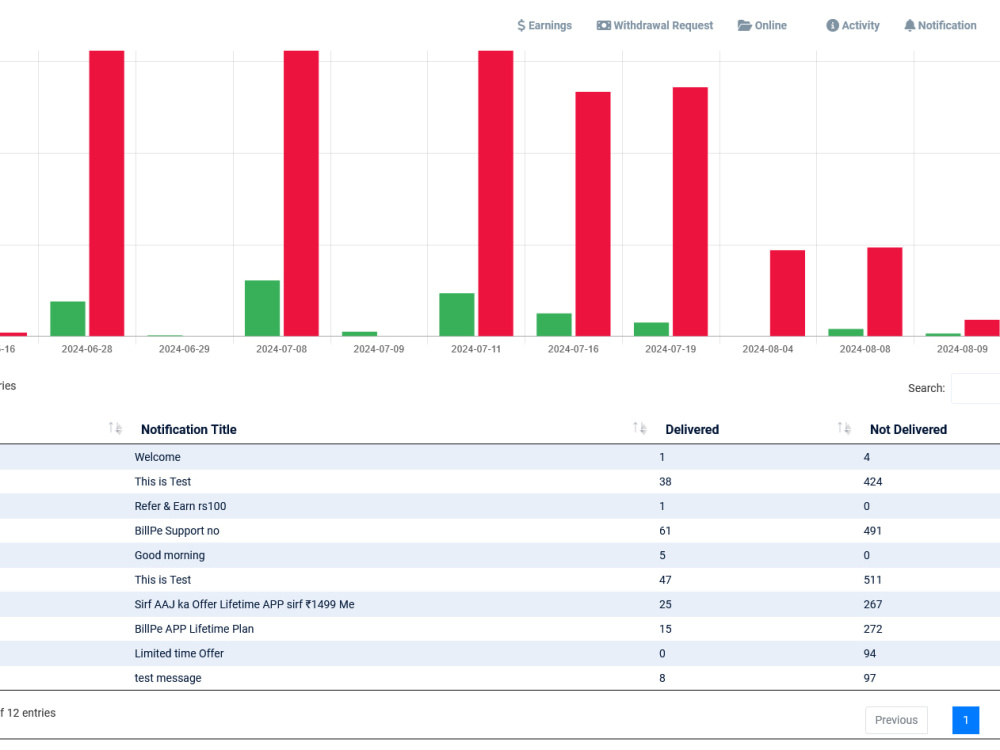Viewport: 1000px width, 750px height.
Task: Click the Not Delivered value 267
Action: 872,605
